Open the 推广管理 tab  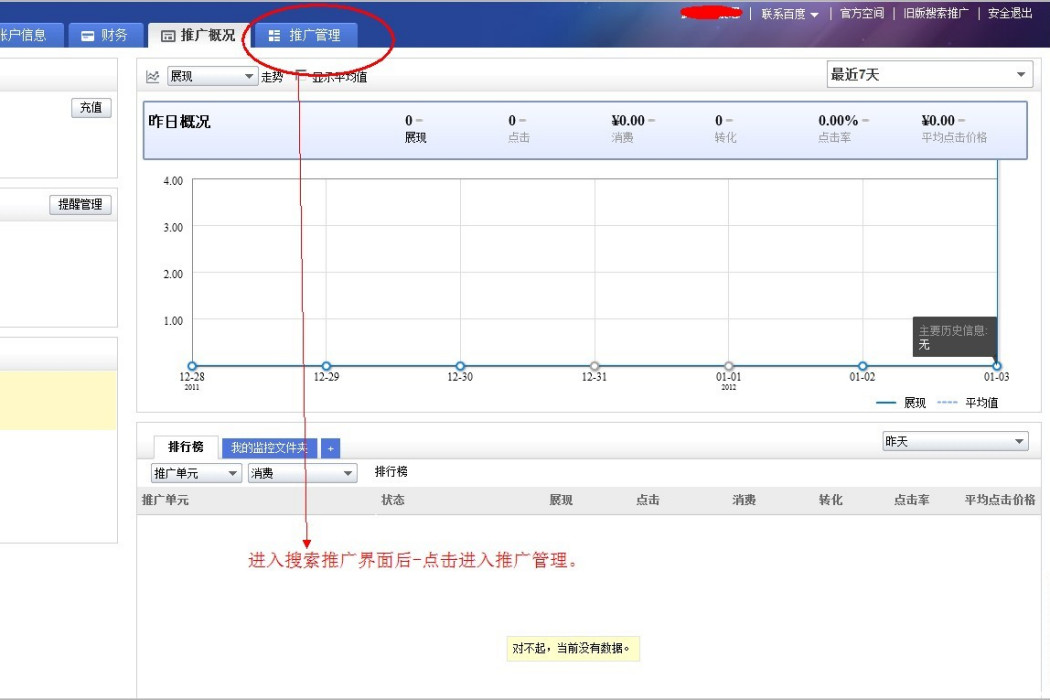(305, 35)
